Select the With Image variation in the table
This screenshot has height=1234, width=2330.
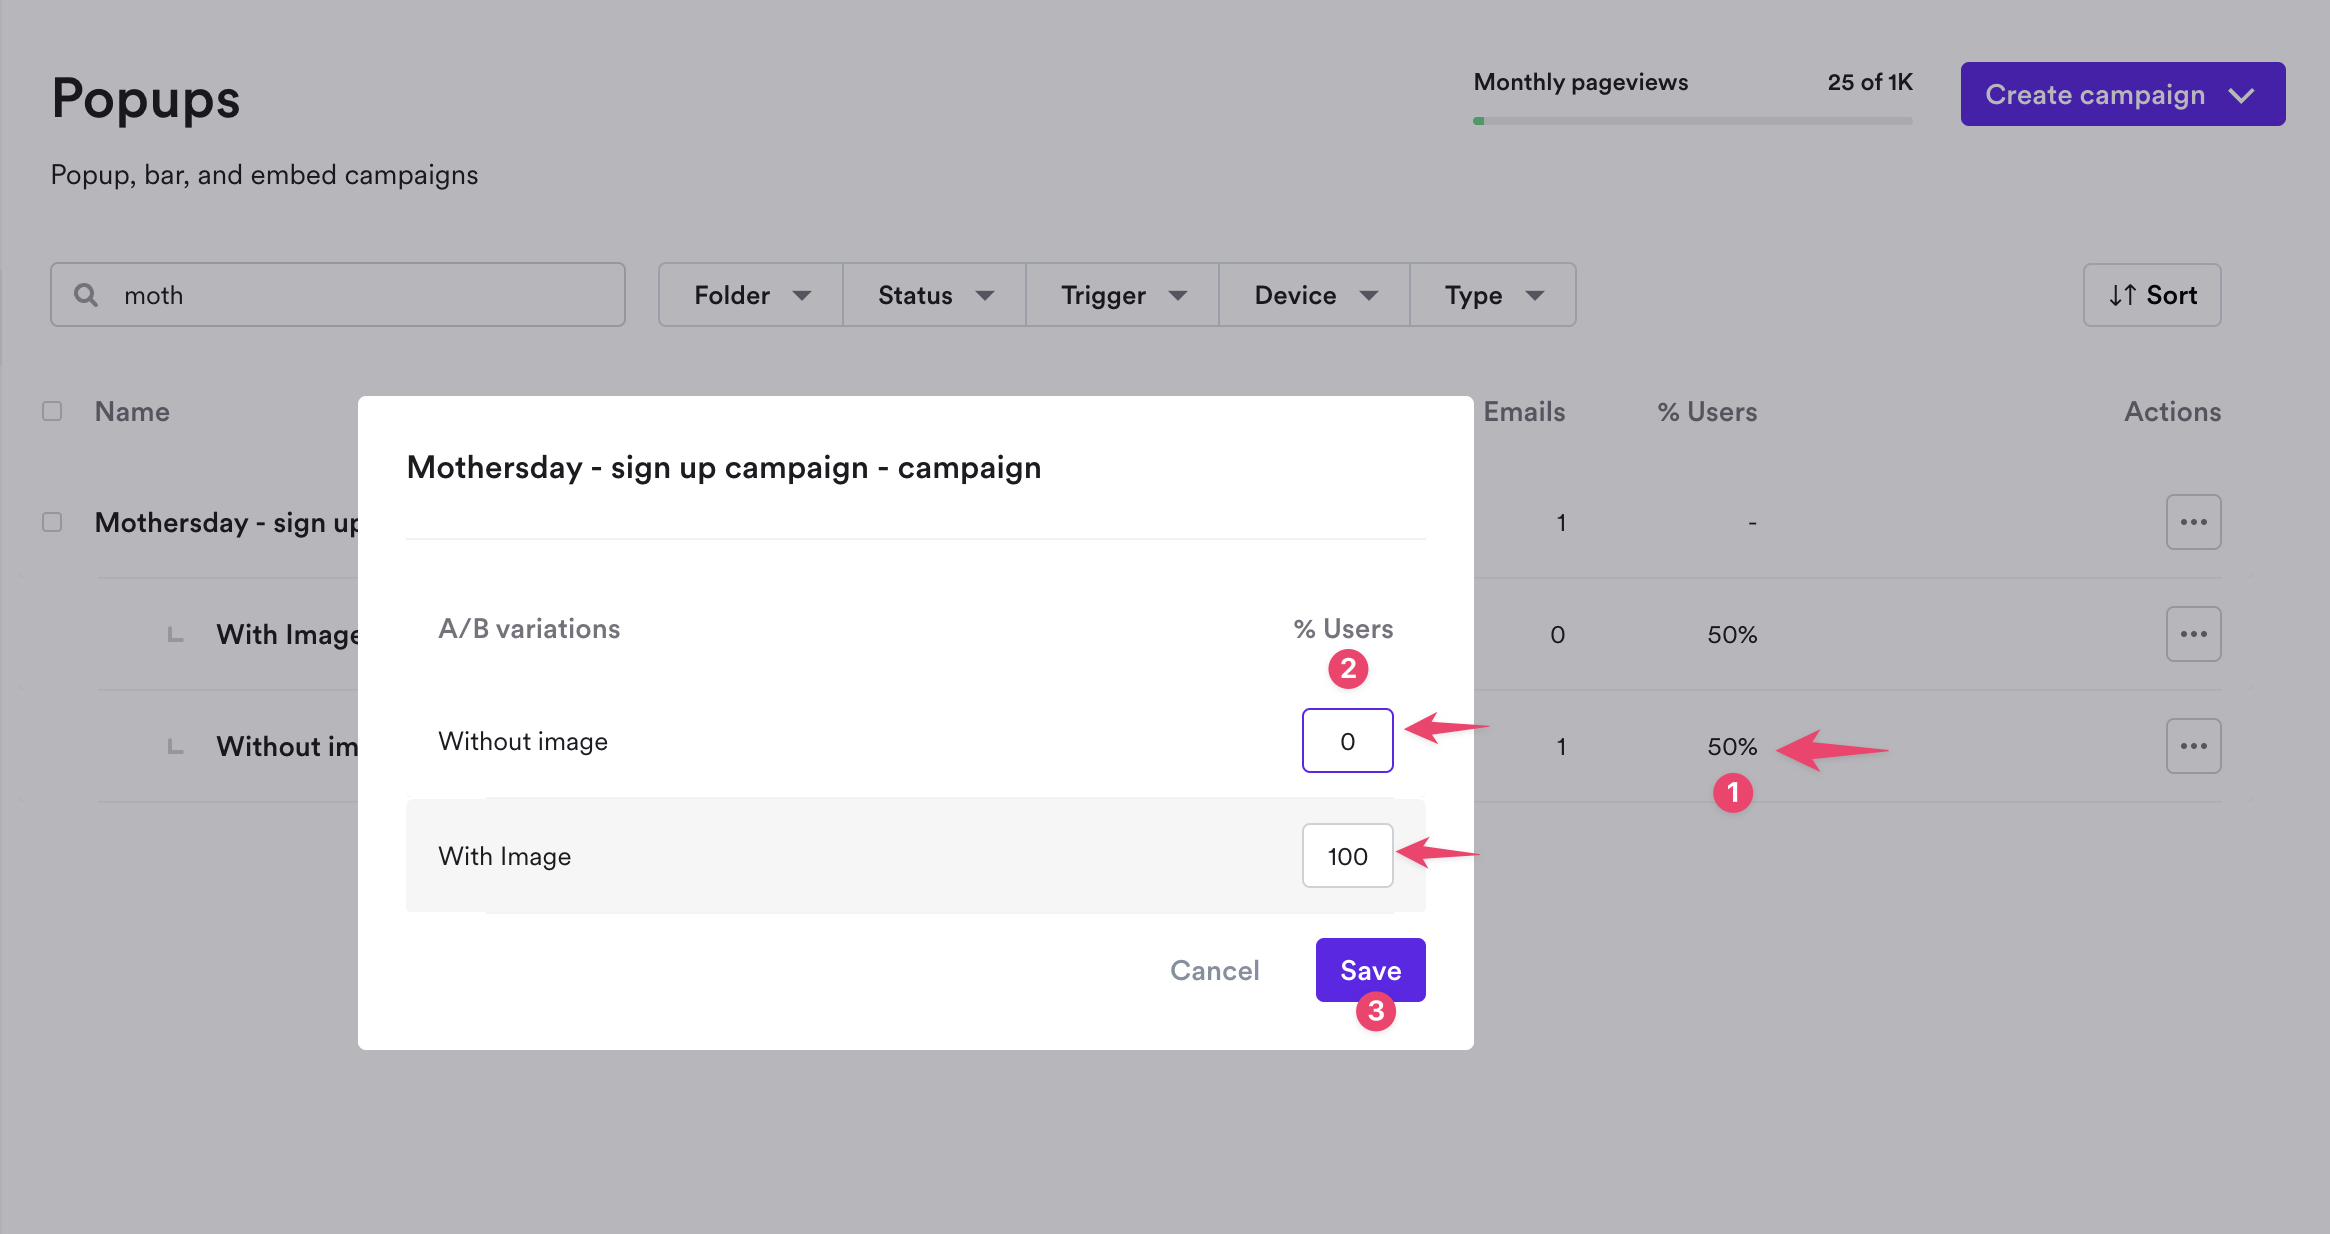(287, 634)
